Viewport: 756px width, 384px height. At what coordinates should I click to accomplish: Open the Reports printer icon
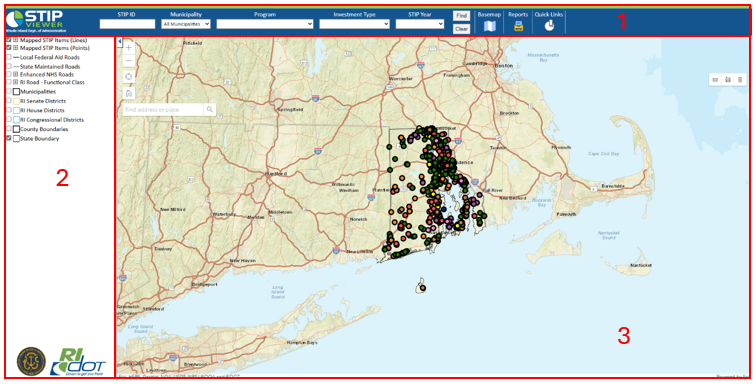pos(518,27)
